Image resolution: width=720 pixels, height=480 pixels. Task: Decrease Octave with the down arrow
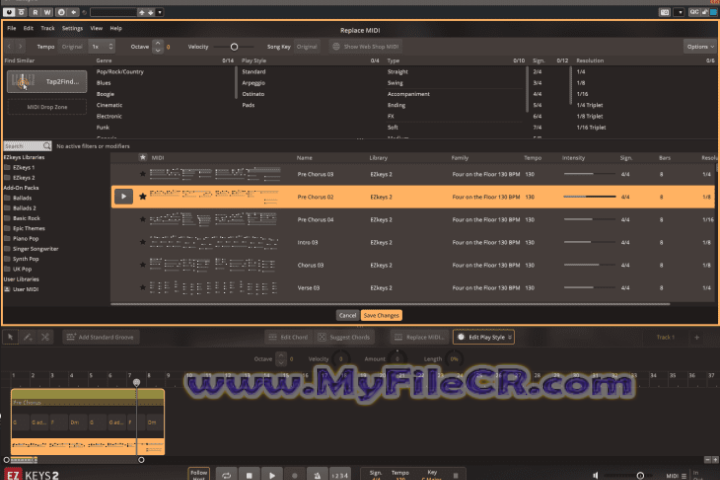[158, 50]
